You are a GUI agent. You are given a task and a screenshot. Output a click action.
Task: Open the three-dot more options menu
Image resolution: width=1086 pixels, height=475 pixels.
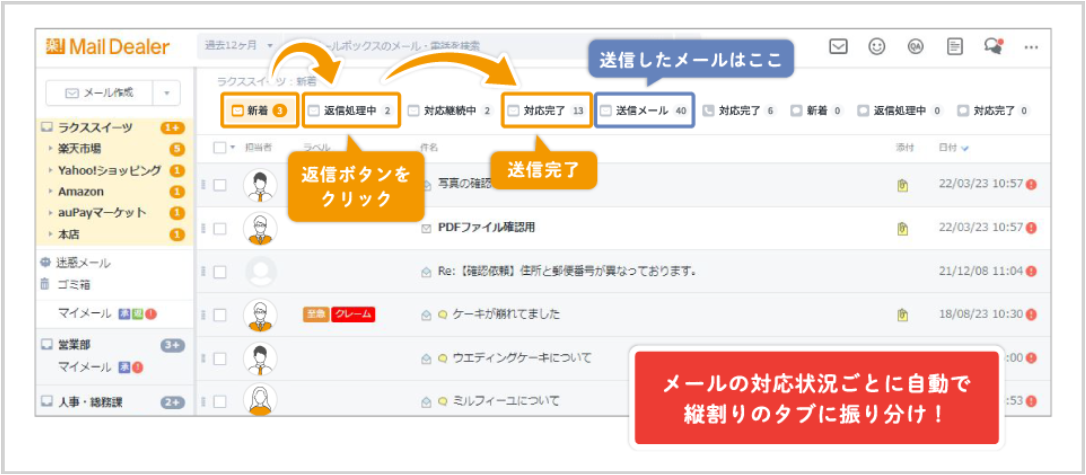tap(1031, 47)
